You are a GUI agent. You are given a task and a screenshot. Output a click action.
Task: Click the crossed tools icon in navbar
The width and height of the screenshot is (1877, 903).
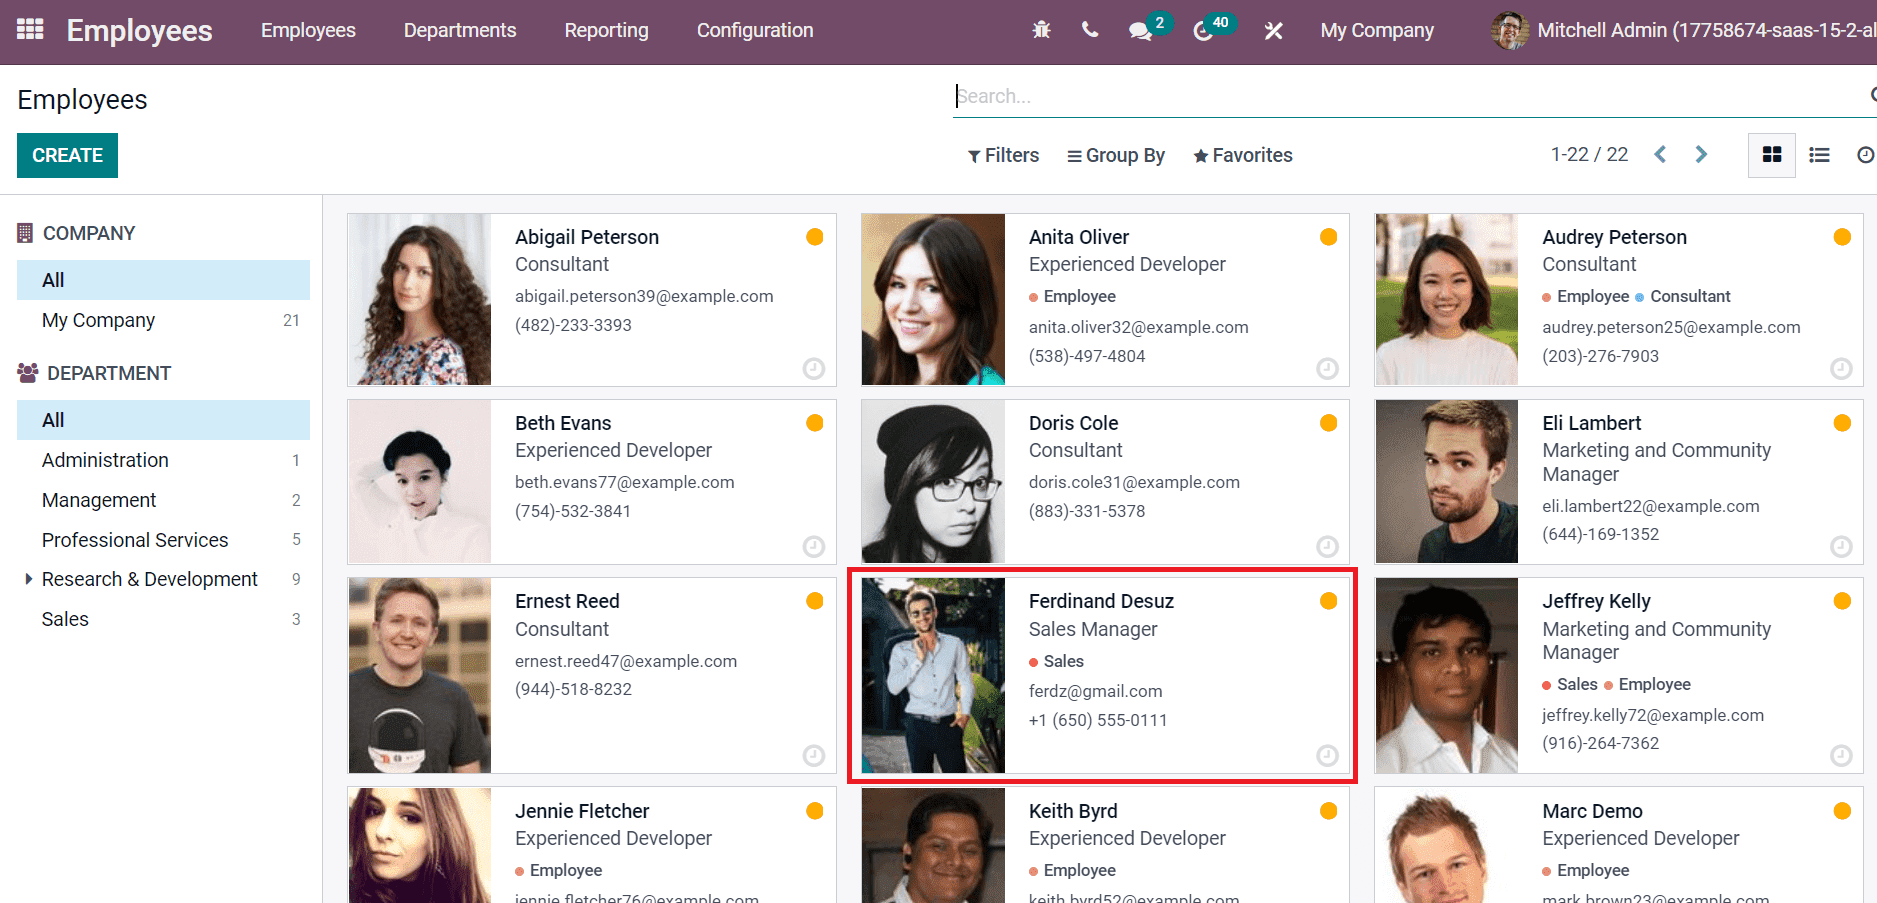1273,31
